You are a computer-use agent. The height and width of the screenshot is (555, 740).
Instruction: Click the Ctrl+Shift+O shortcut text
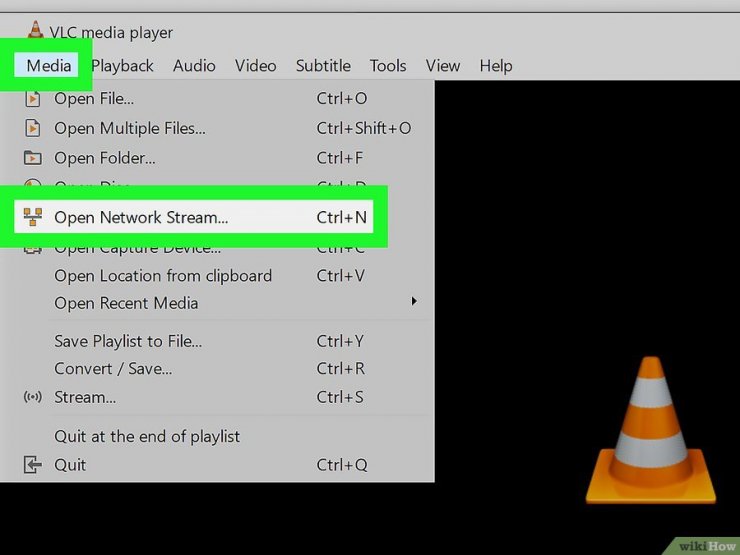[x=364, y=128]
